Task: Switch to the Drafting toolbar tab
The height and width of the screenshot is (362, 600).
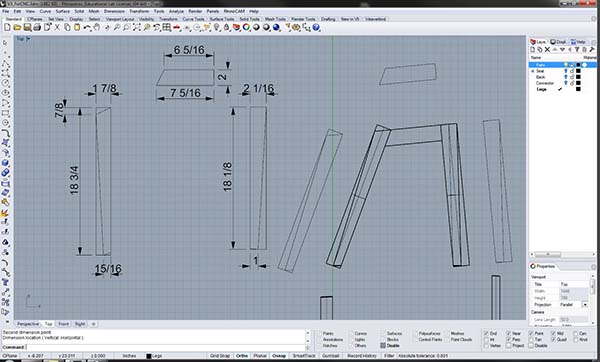Action: (328, 19)
